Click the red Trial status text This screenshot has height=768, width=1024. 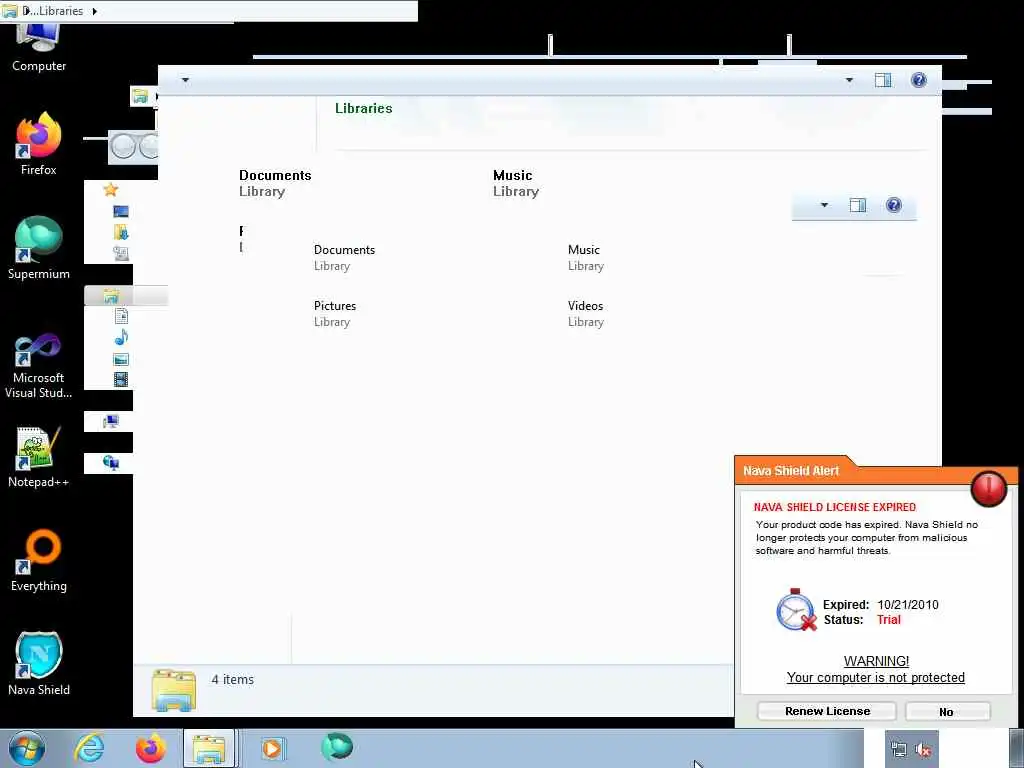889,620
